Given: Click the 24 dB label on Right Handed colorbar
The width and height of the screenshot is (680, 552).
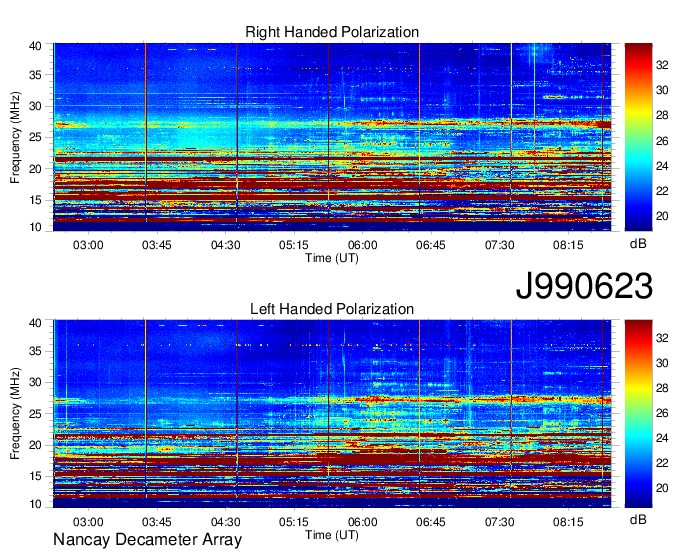Looking at the screenshot, I should click(662, 166).
